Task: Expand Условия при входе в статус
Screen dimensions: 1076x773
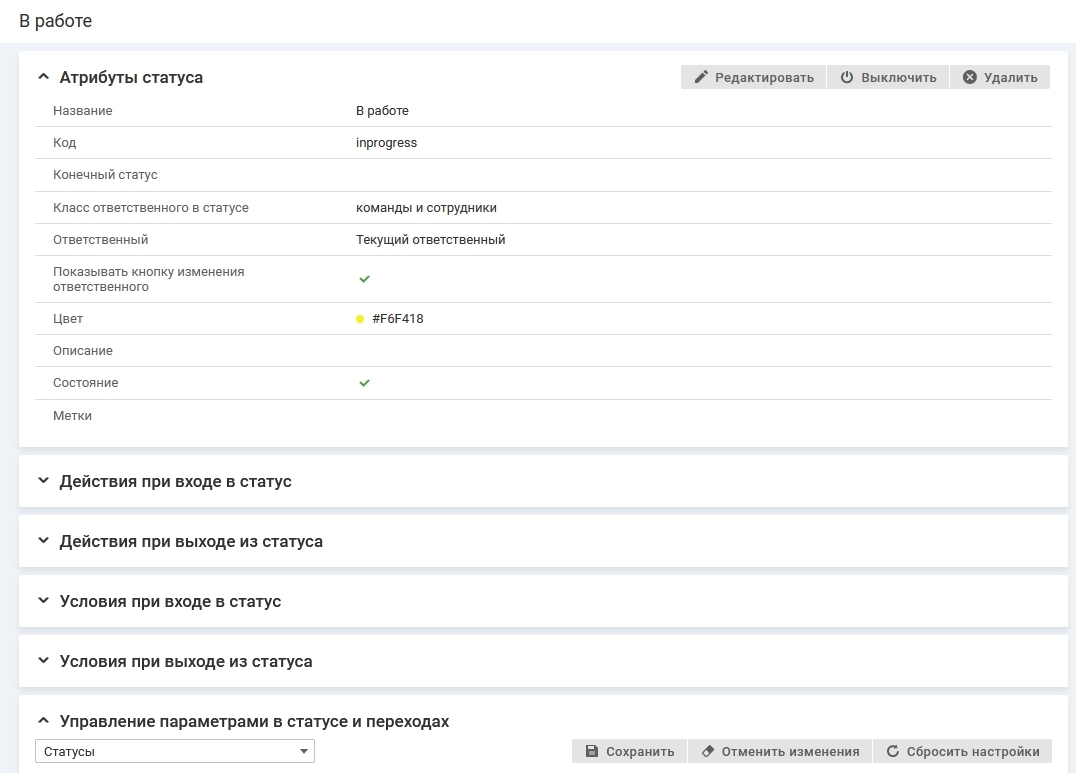Action: click(x=43, y=601)
